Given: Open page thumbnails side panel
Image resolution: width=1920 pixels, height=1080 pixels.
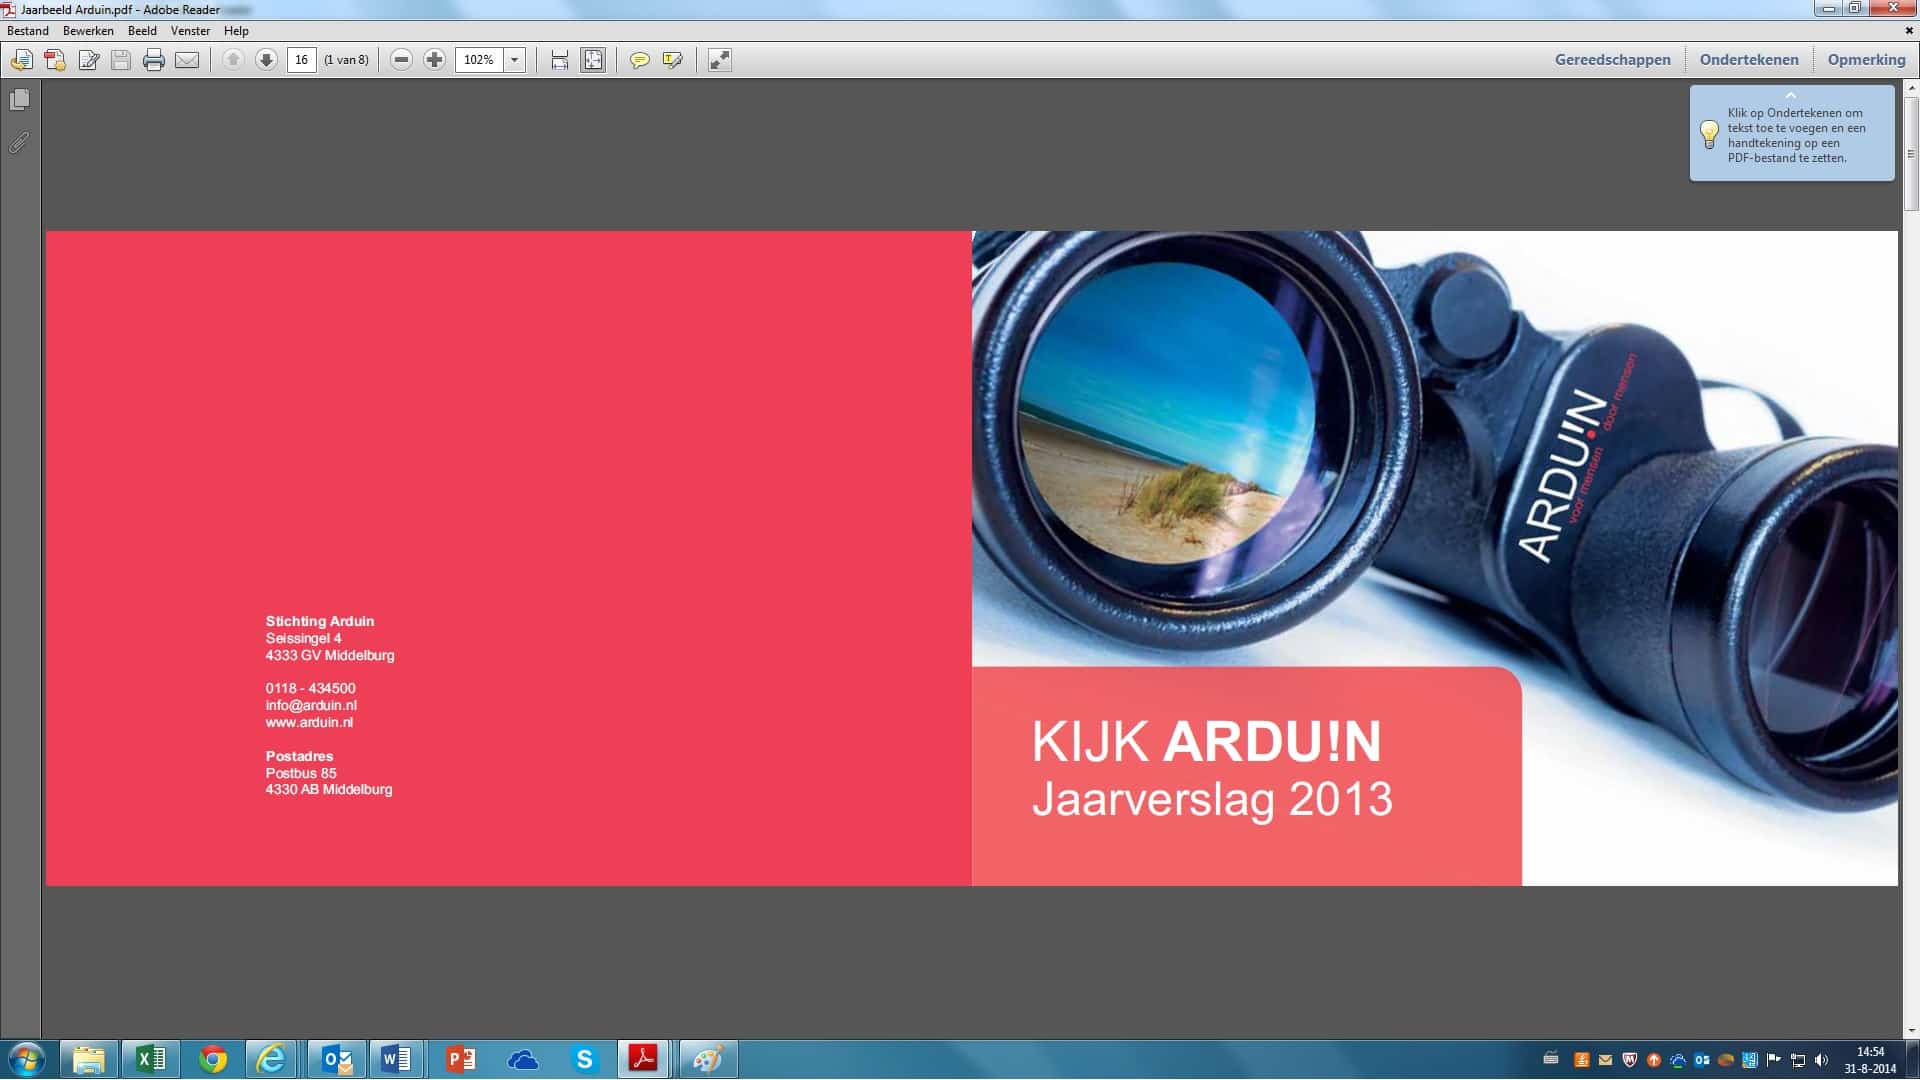Looking at the screenshot, I should (19, 100).
